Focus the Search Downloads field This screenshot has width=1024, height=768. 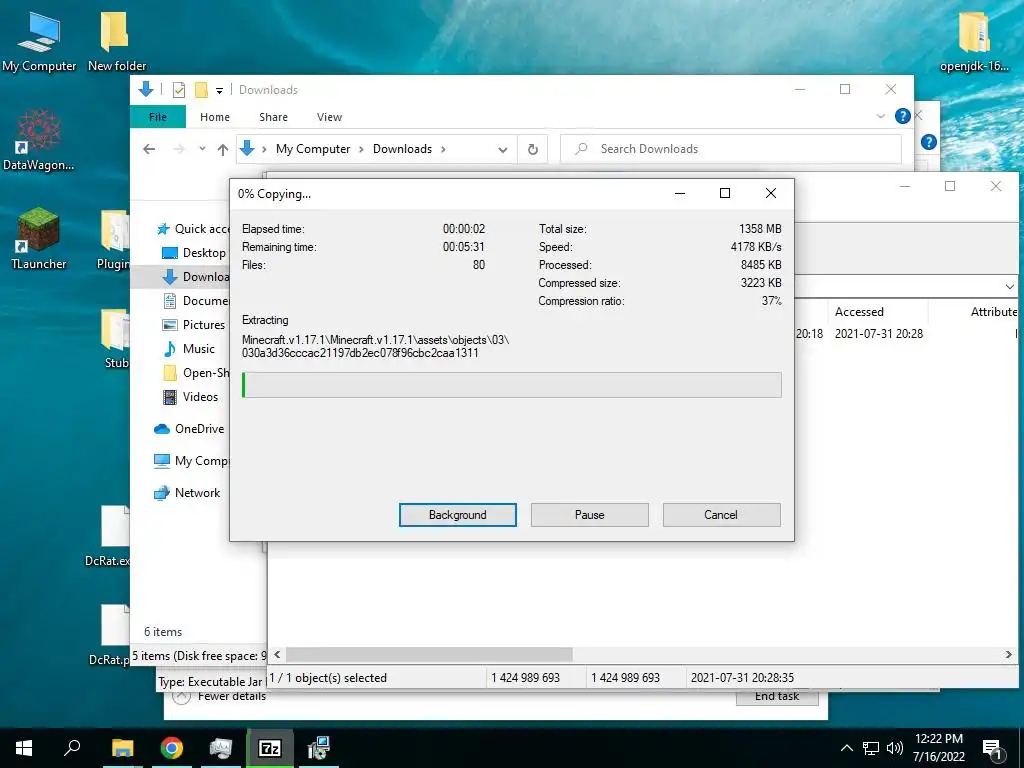[x=731, y=149]
